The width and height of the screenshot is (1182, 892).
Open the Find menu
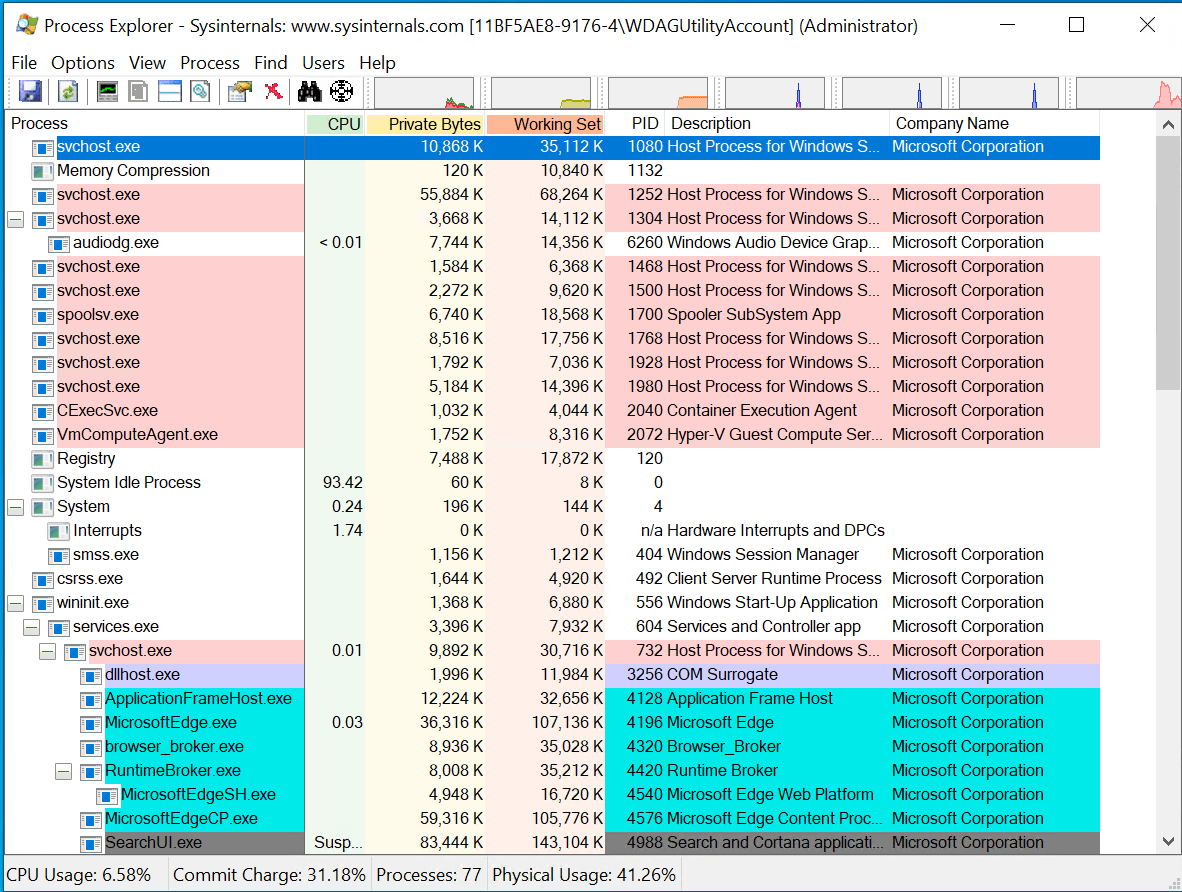pyautogui.click(x=271, y=63)
